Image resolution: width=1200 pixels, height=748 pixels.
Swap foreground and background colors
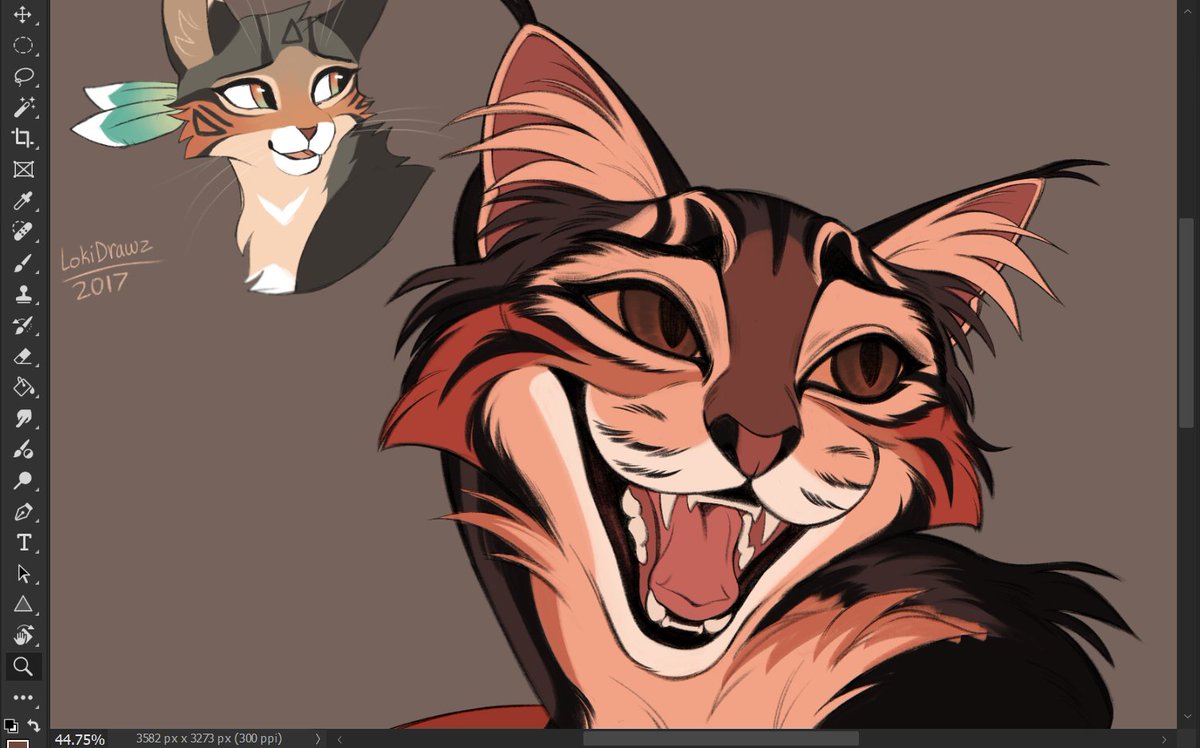(x=34, y=725)
